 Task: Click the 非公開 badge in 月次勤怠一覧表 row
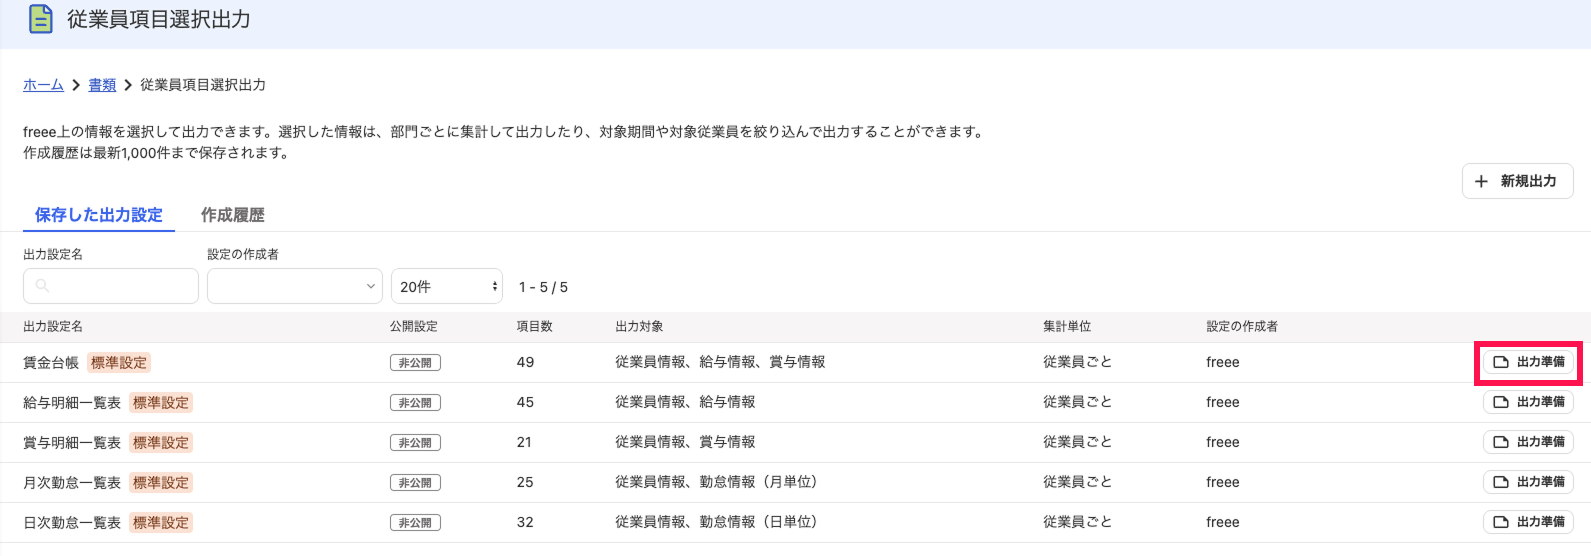point(415,483)
